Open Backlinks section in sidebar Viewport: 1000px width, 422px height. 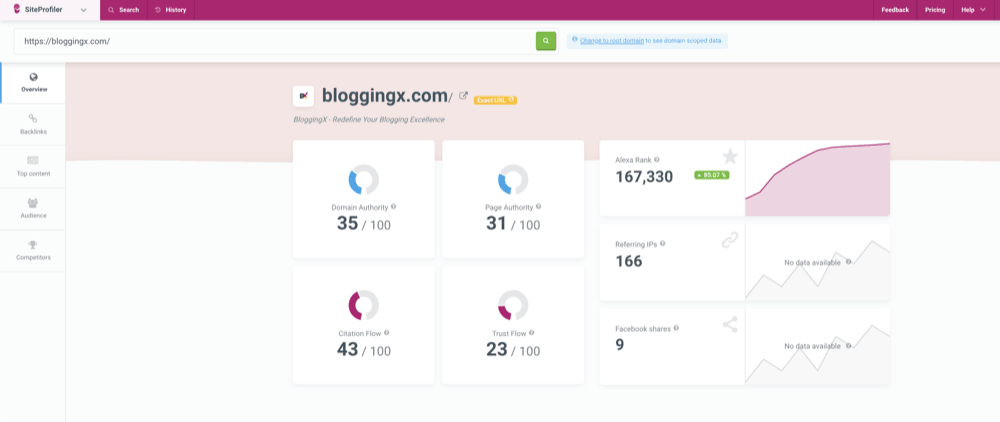pos(33,124)
